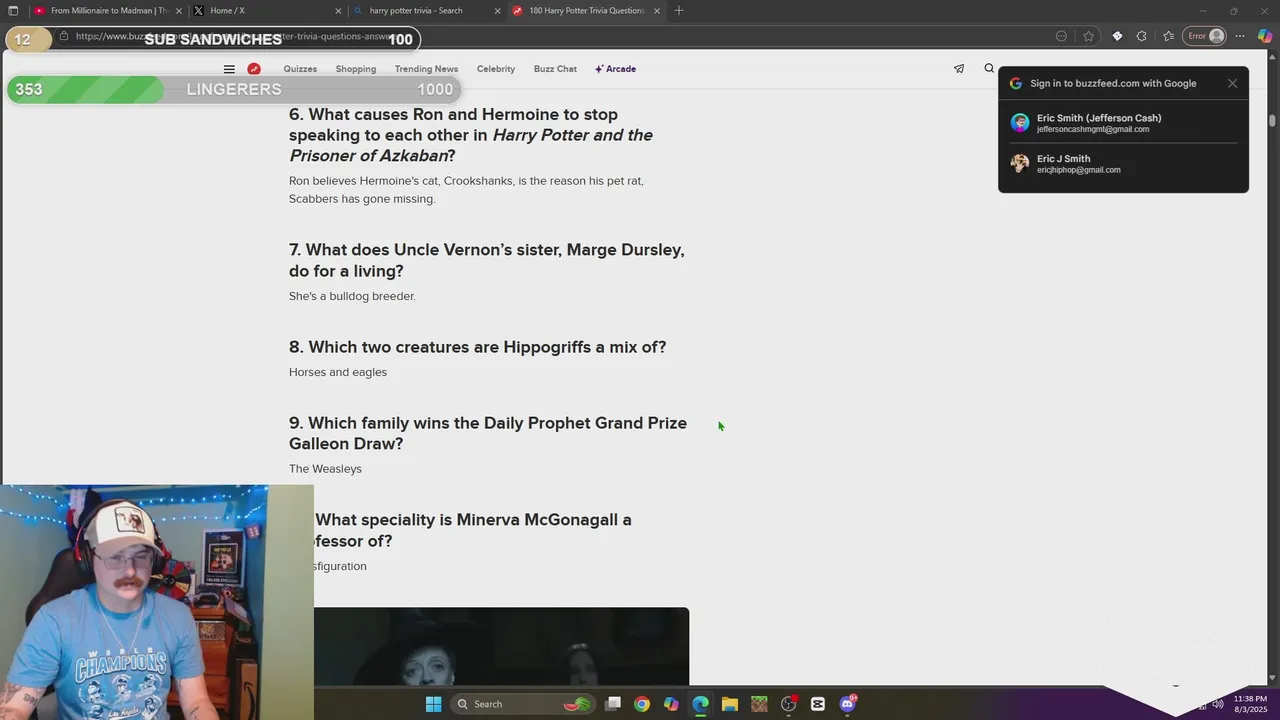Image resolution: width=1280 pixels, height=720 pixels.
Task: Open browser Settings and more menu
Action: coord(1240,36)
